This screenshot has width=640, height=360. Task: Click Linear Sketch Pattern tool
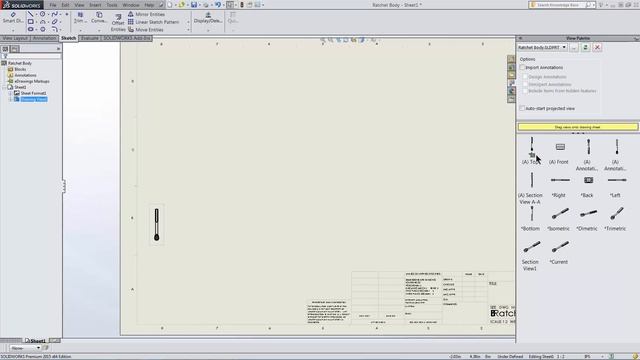pyautogui.click(x=153, y=22)
